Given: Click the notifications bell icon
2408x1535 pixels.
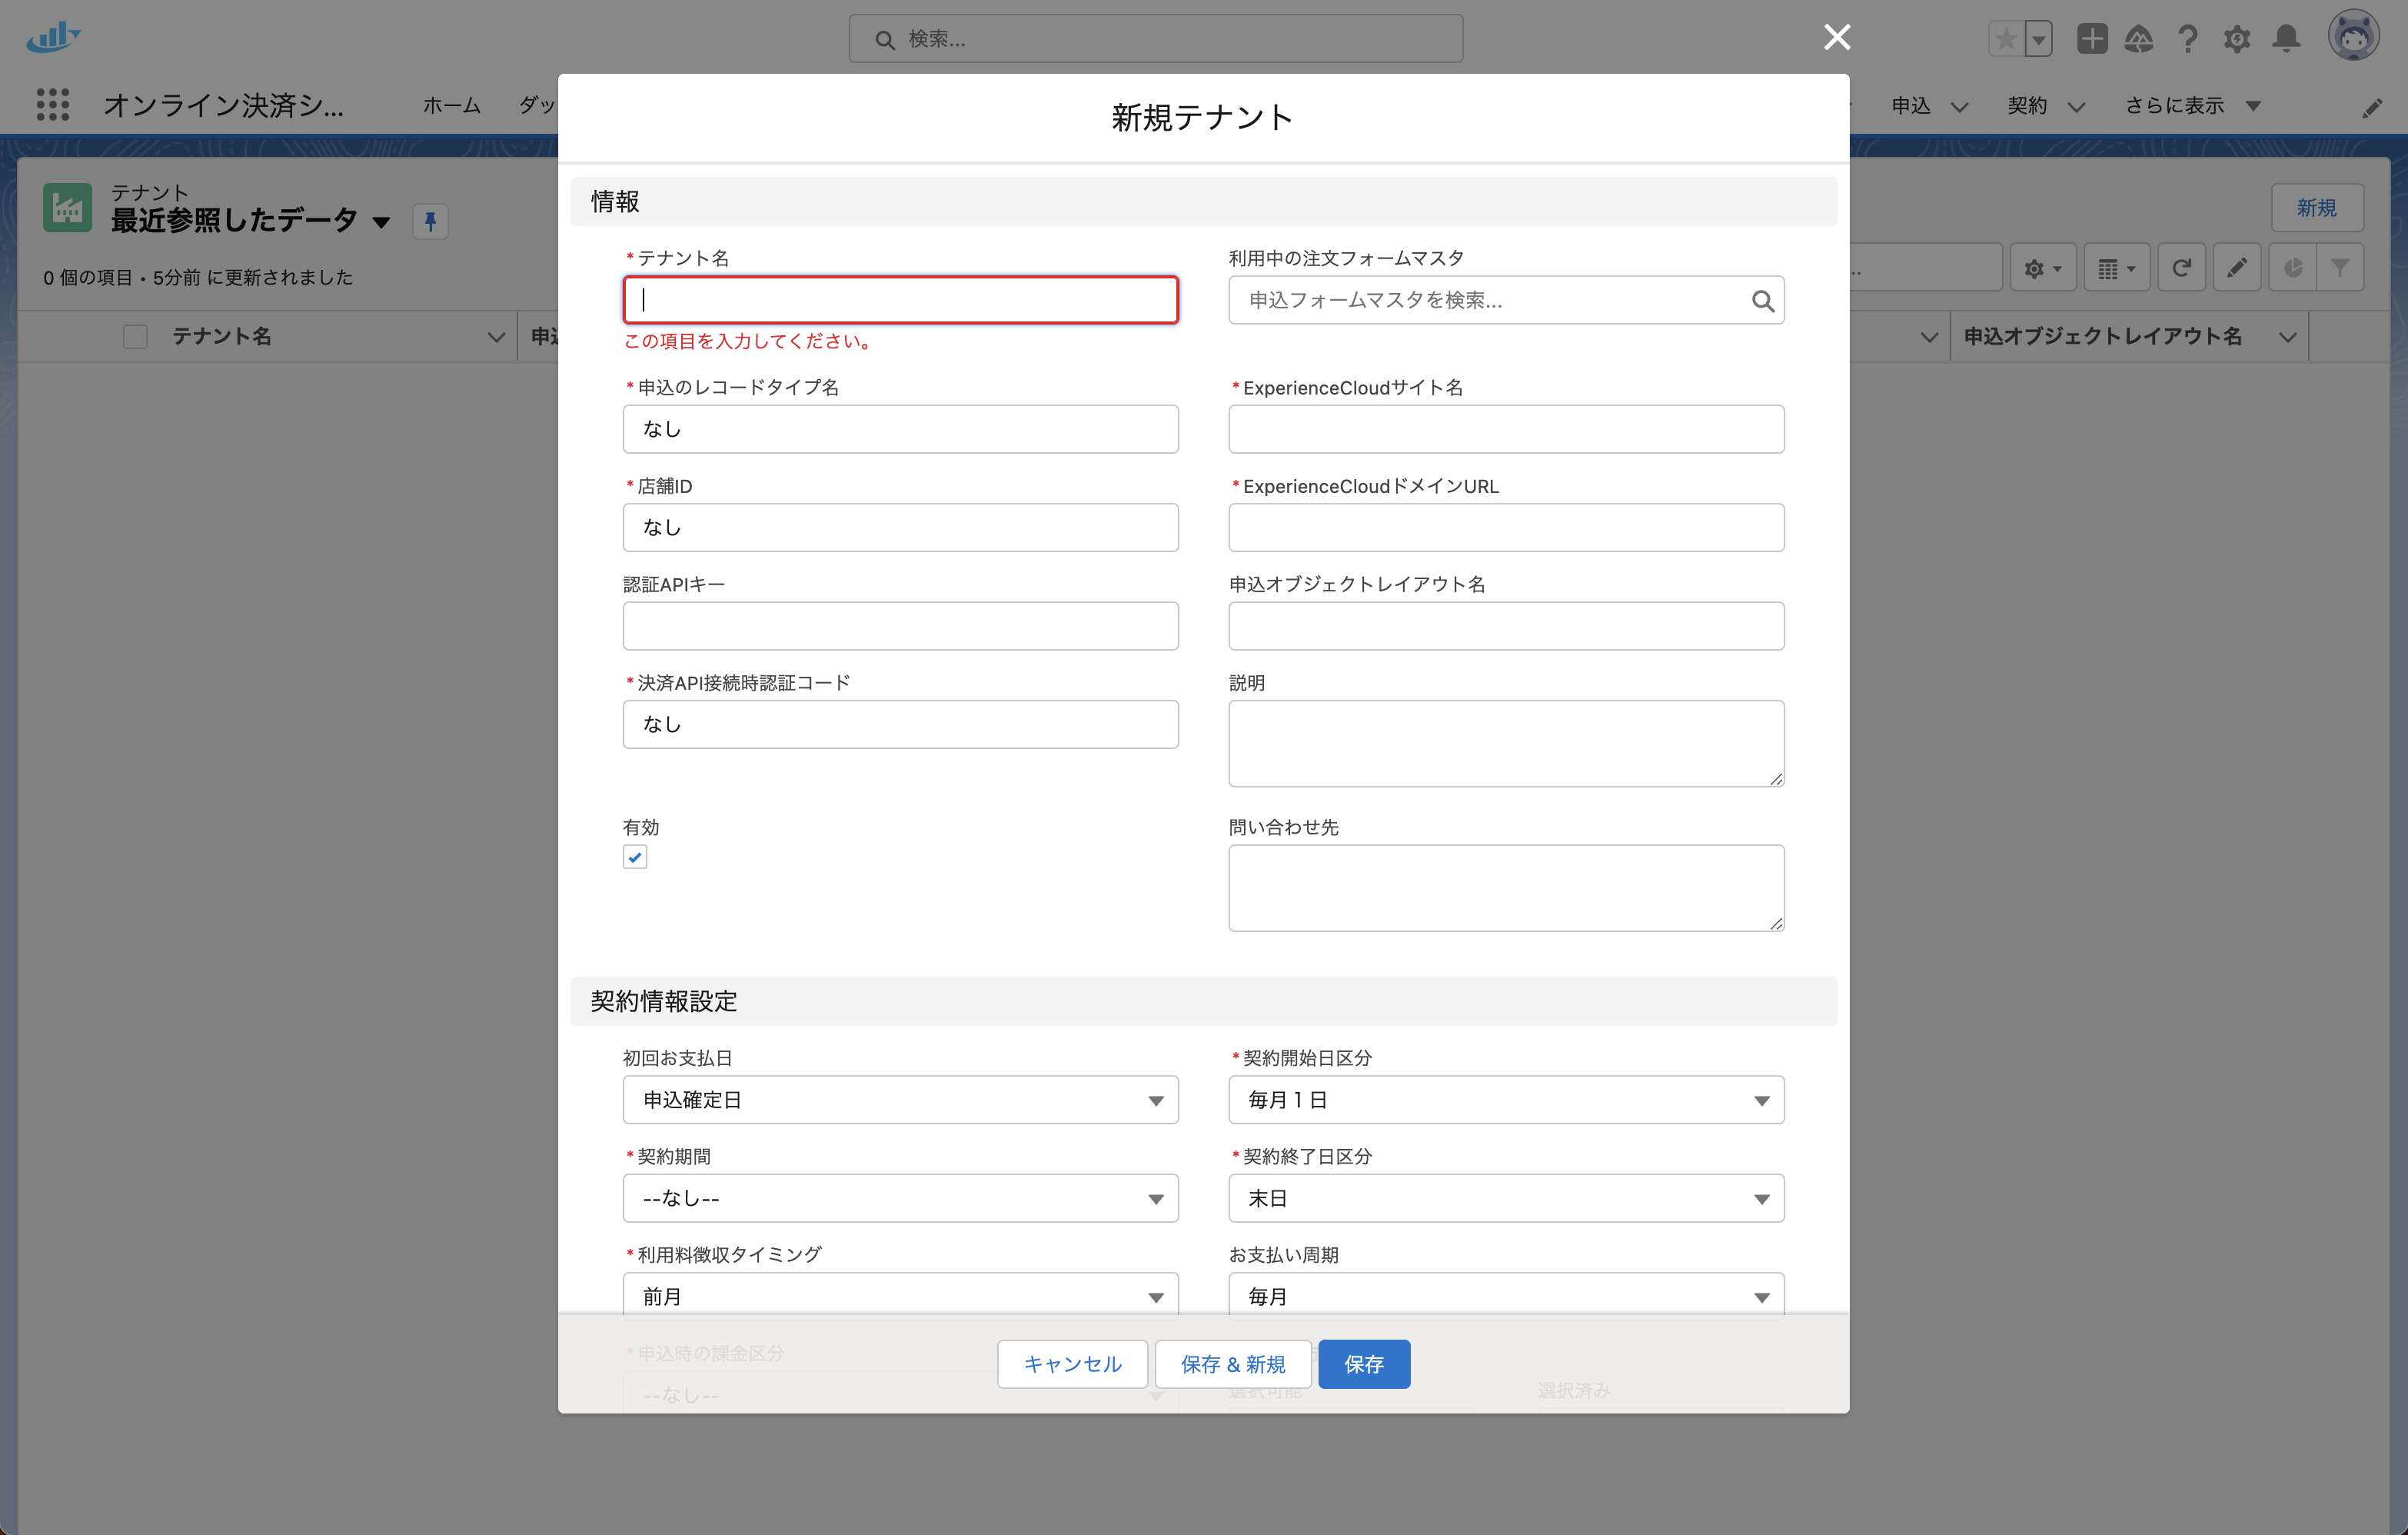Looking at the screenshot, I should (x=2286, y=38).
